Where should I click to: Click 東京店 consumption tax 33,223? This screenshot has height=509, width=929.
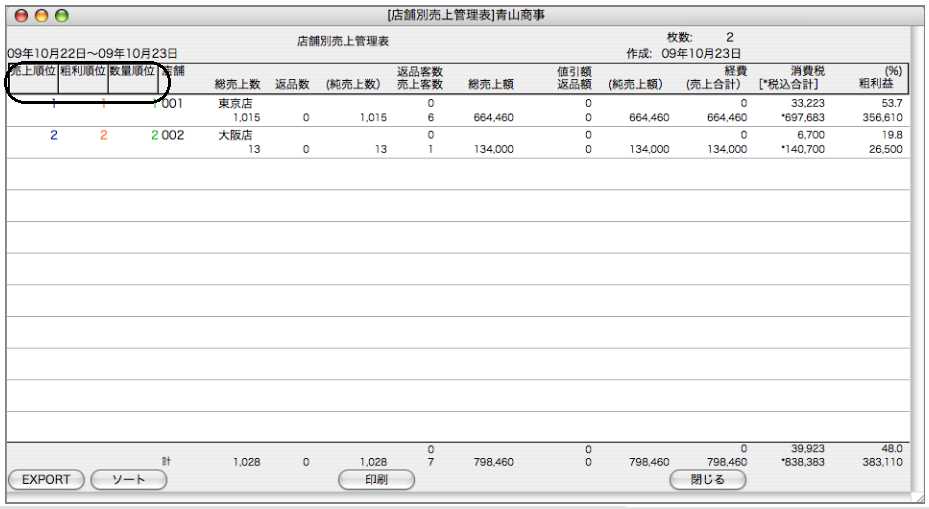(x=808, y=104)
